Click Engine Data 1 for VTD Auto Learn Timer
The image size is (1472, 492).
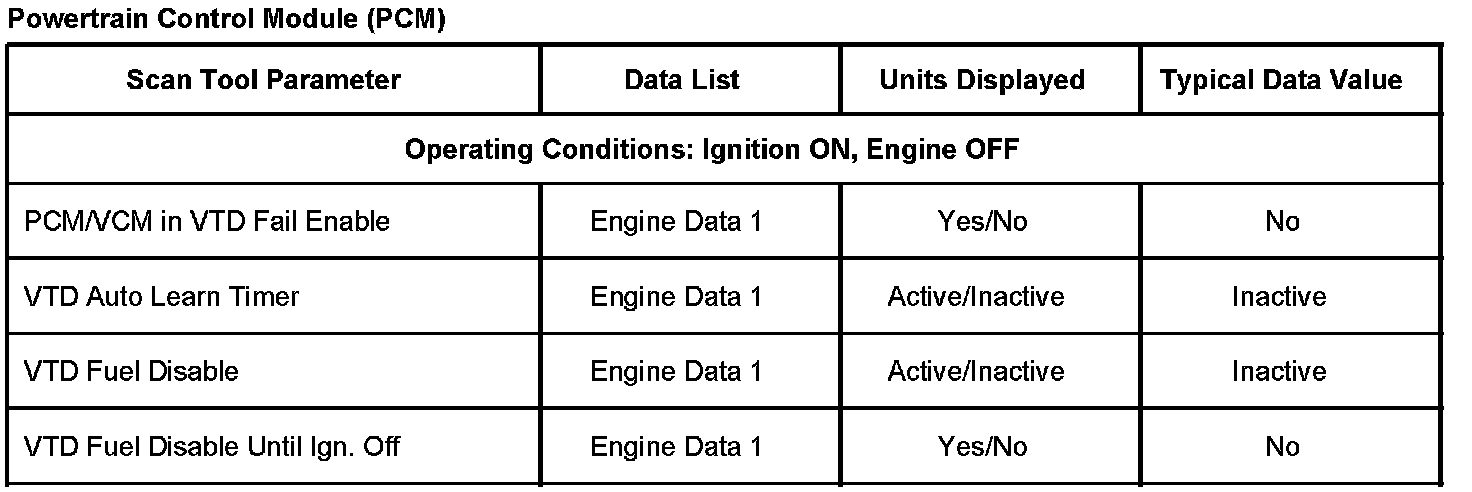[676, 296]
